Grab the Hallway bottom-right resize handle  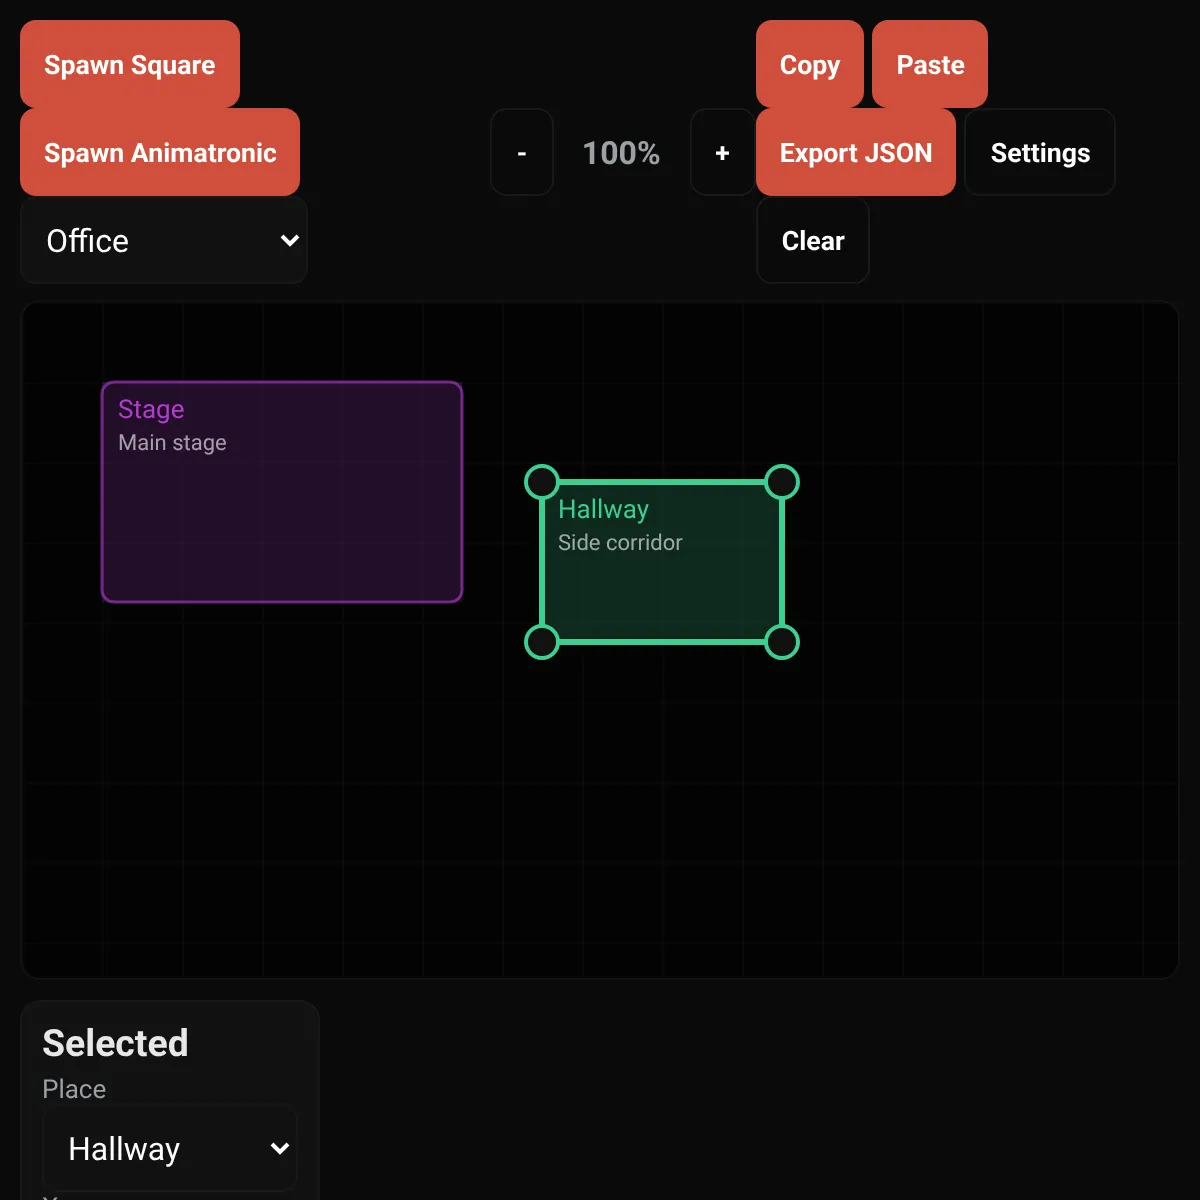tap(782, 642)
